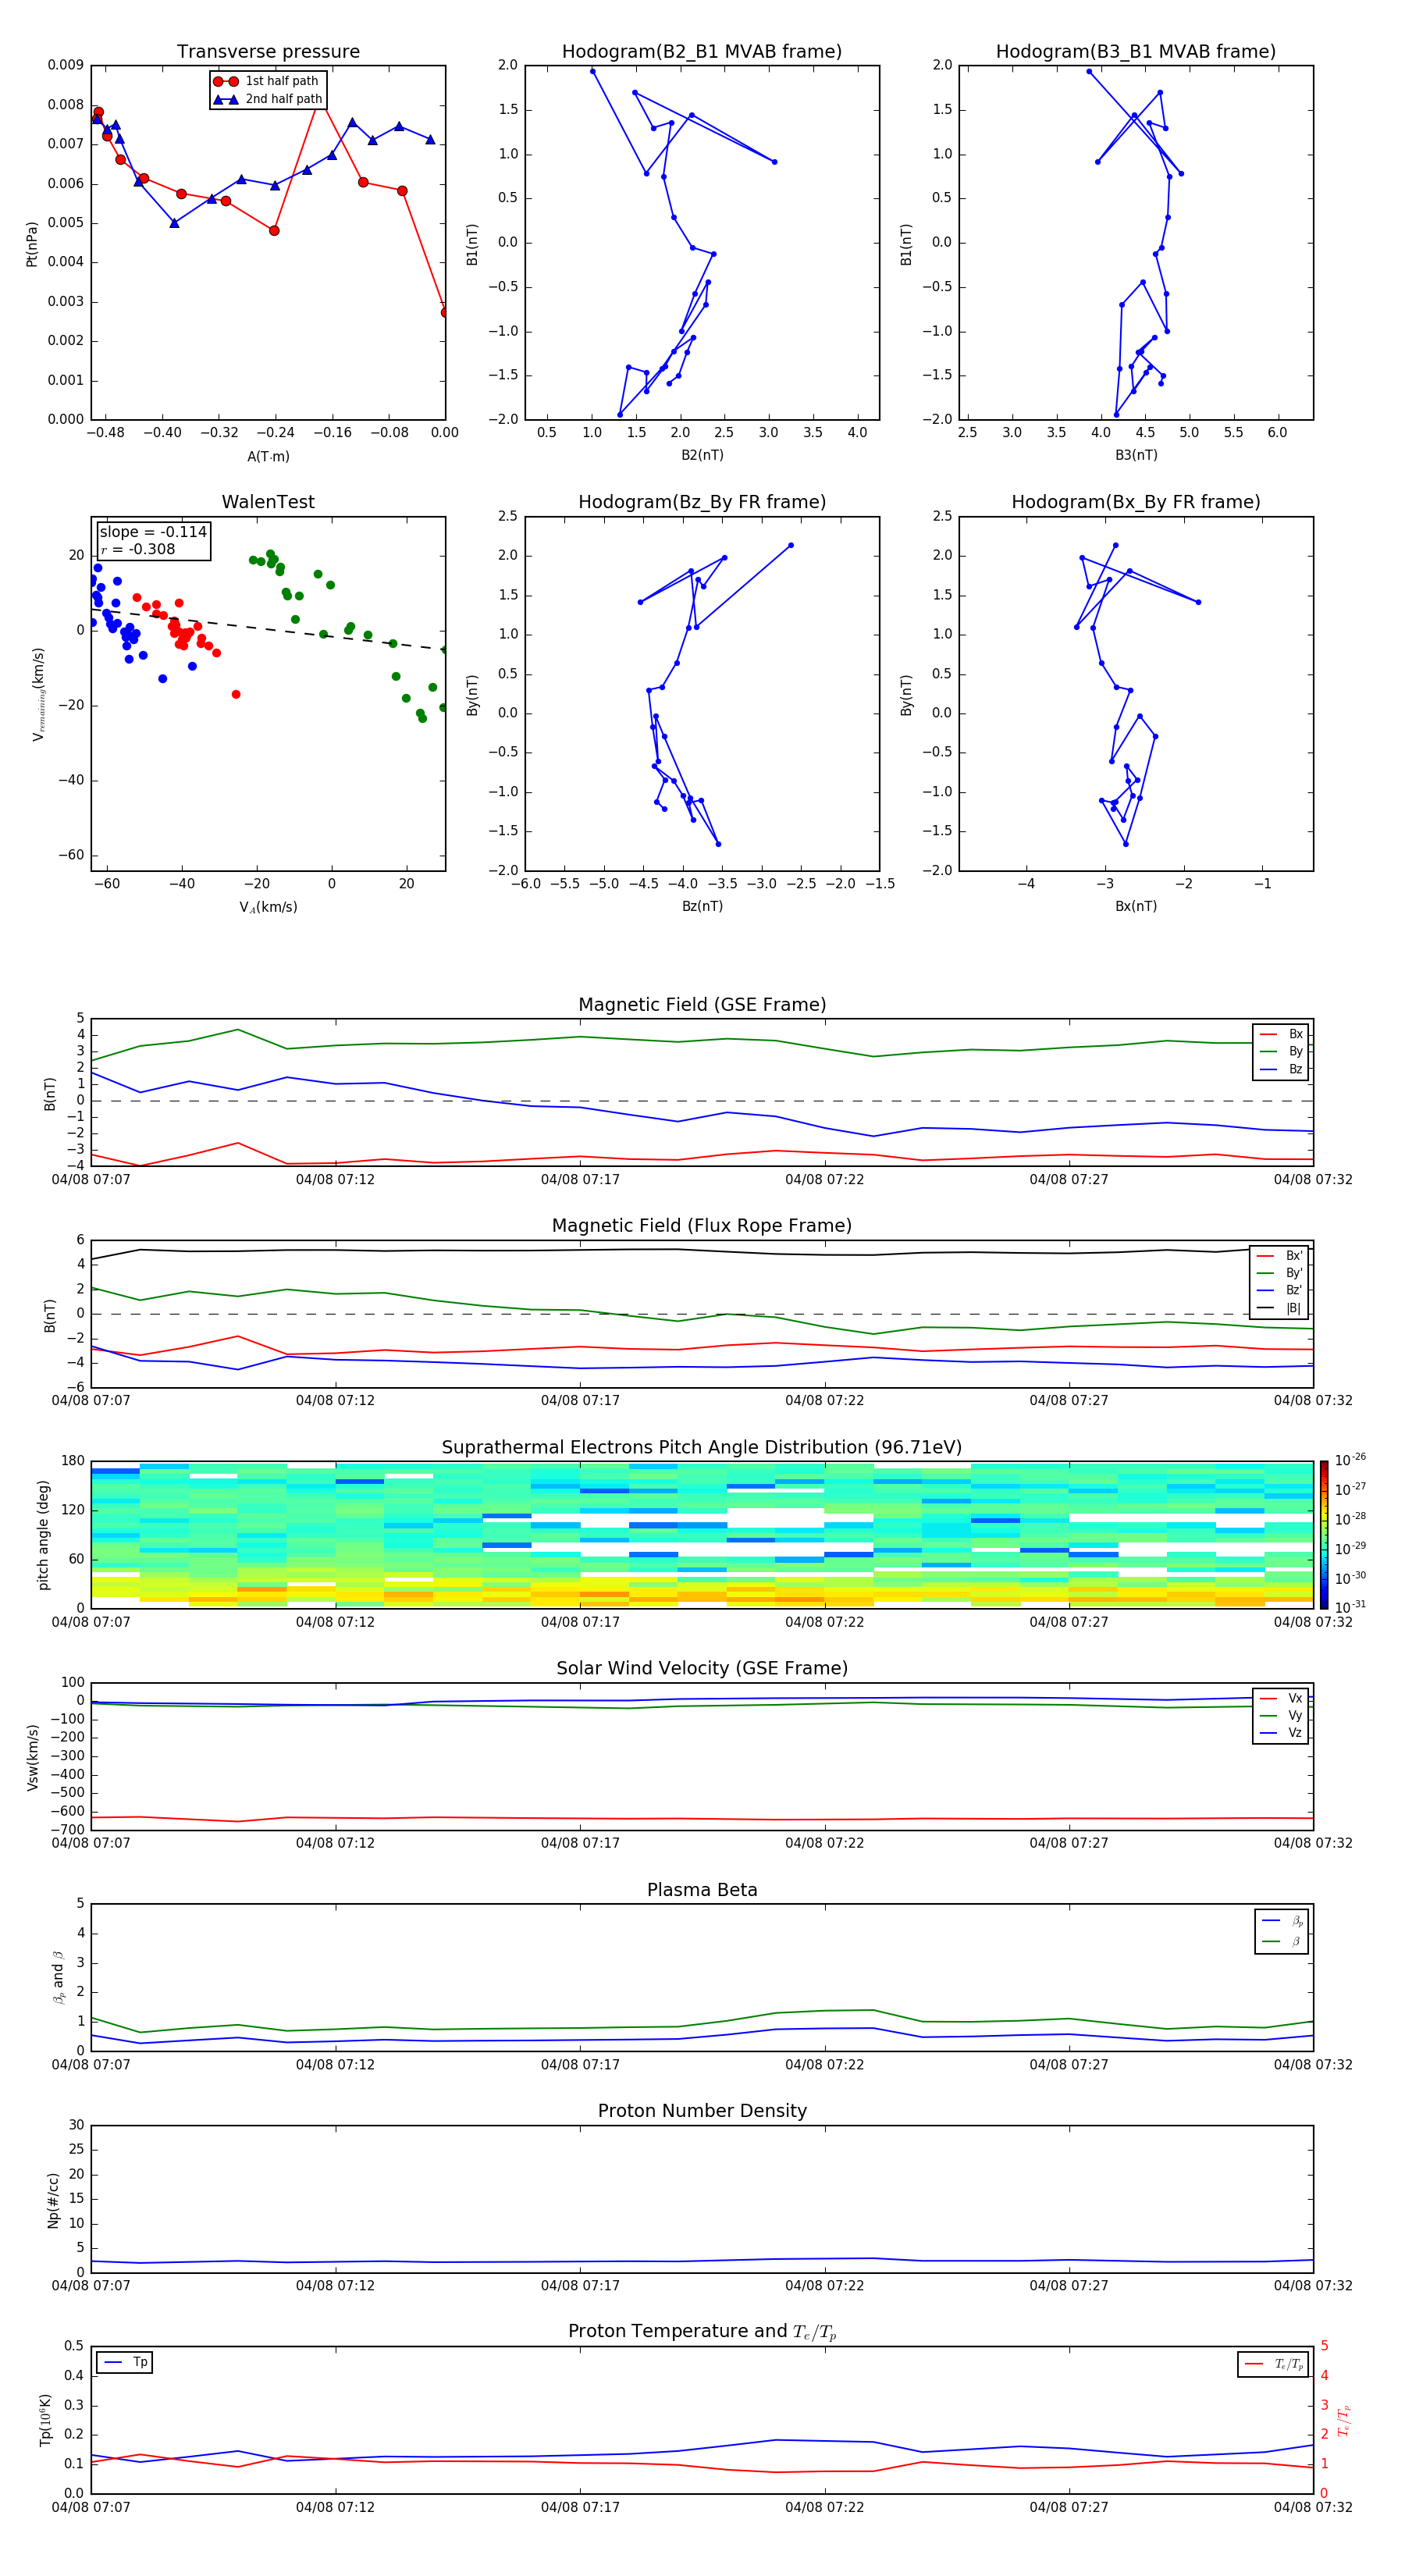Click the 'V_A(km/s)' x-axis label of WalenTest
The image size is (1405, 2576).
coord(268,907)
